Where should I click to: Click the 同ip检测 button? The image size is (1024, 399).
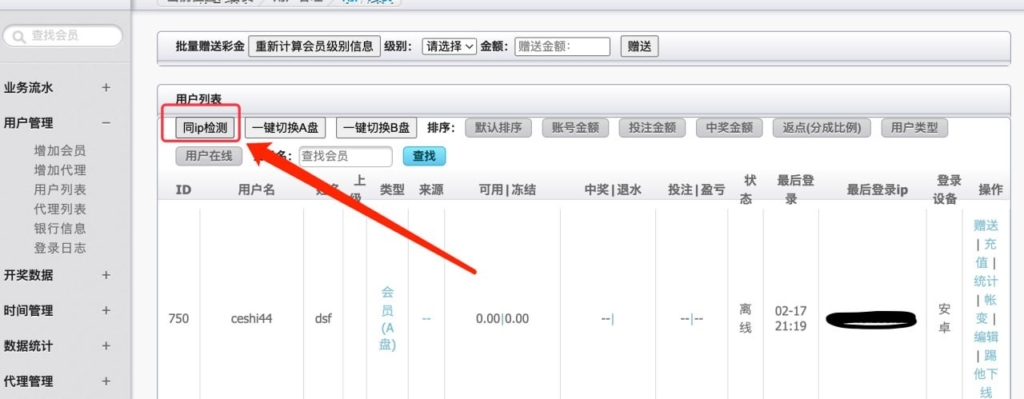coord(205,128)
